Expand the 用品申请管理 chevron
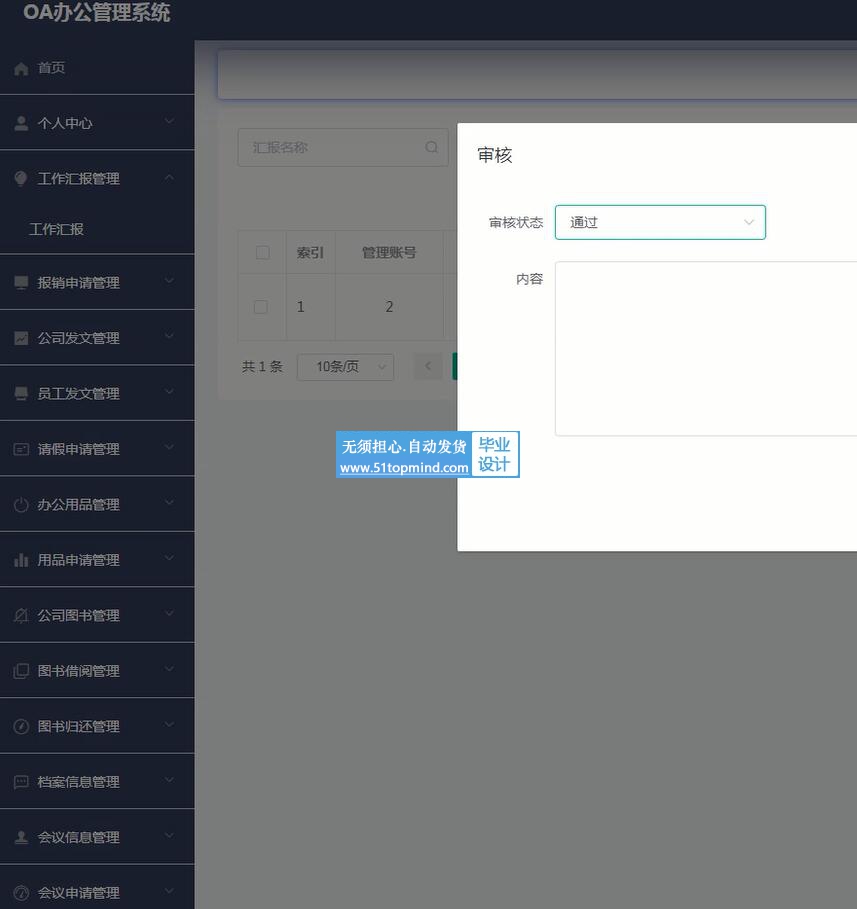The image size is (857, 909). click(x=169, y=558)
